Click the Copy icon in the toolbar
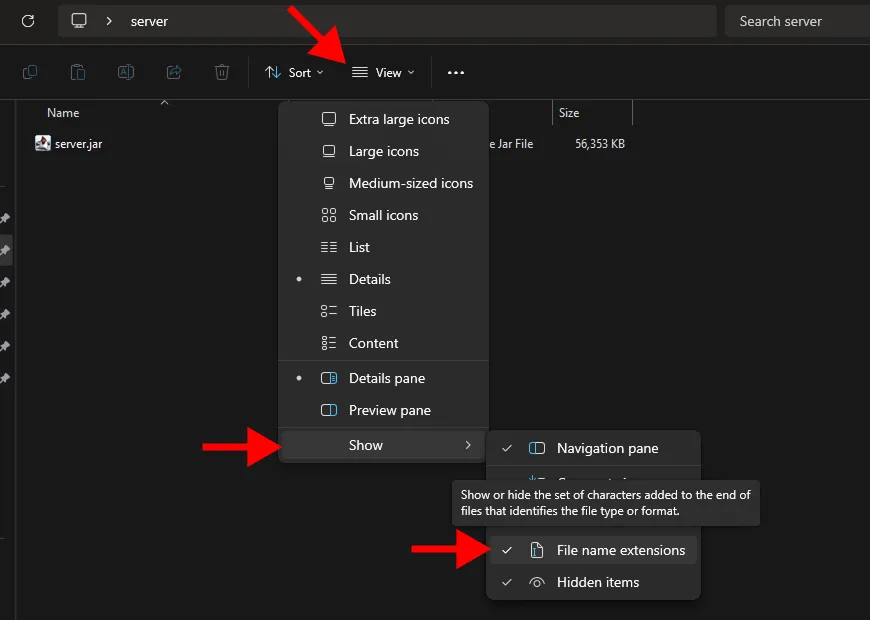Image resolution: width=870 pixels, height=620 pixels. [x=30, y=72]
